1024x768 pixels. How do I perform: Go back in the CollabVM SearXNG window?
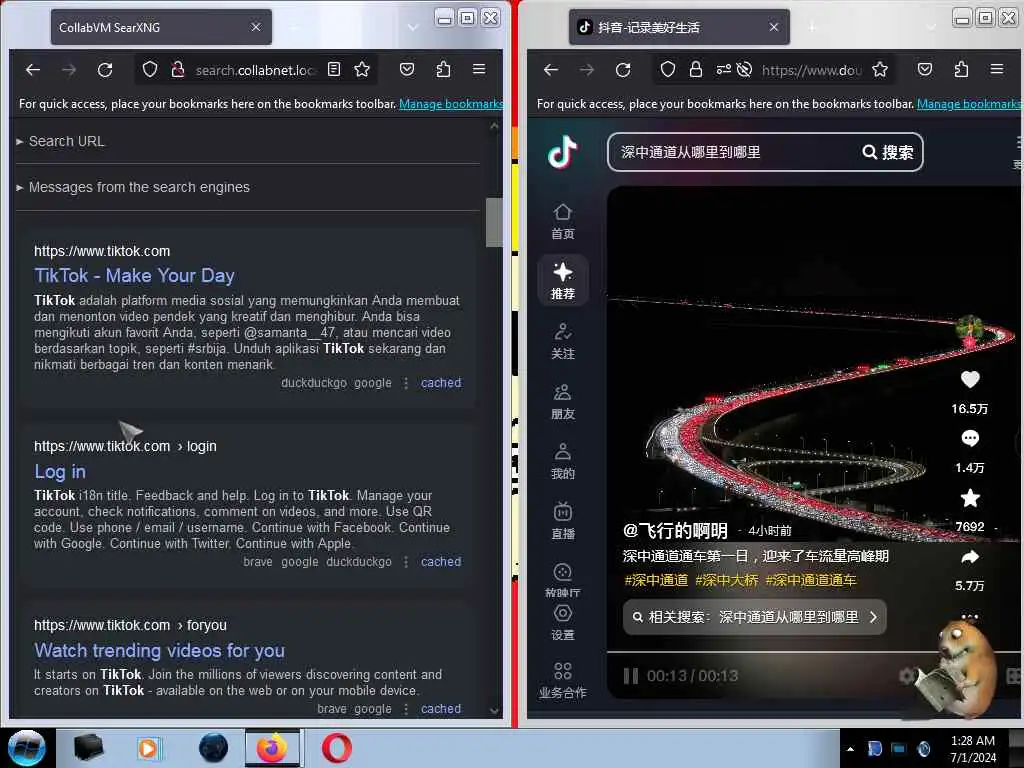(x=33, y=69)
